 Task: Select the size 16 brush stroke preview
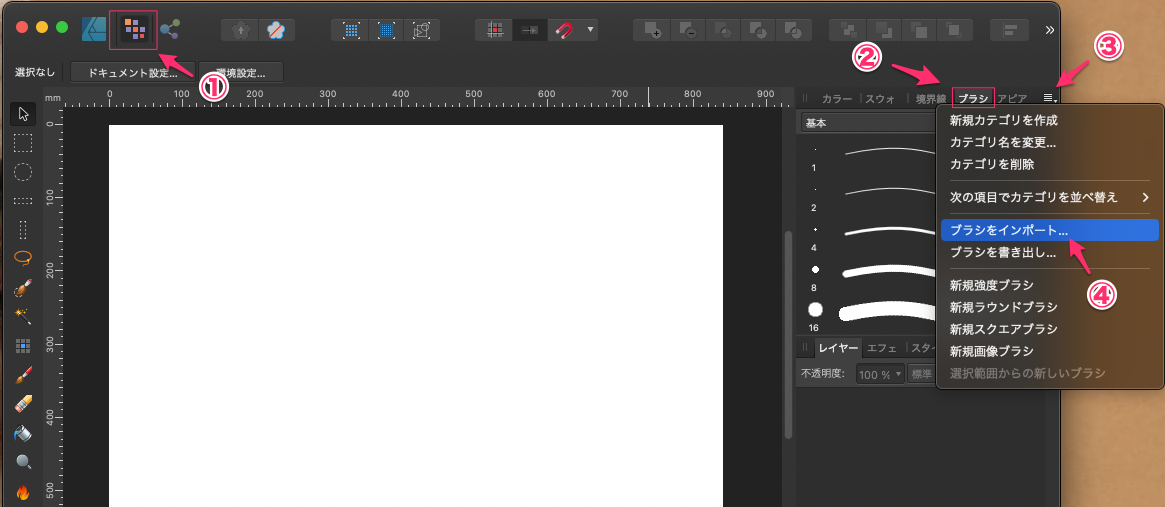point(885,310)
